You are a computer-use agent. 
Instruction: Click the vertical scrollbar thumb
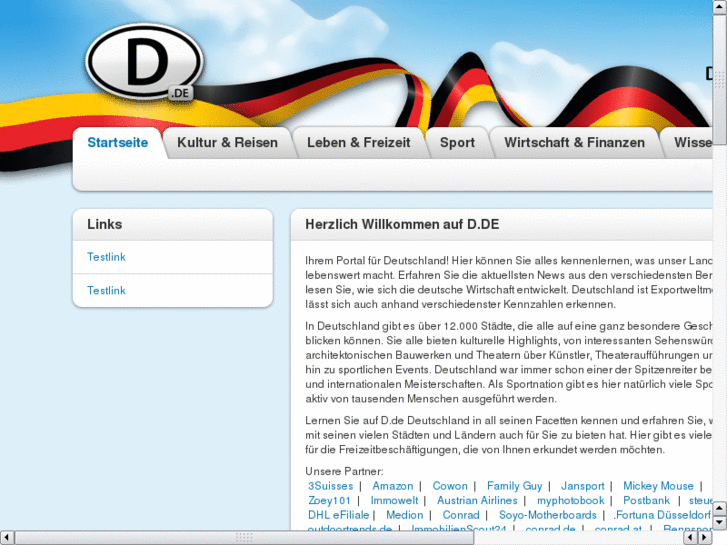[720, 79]
